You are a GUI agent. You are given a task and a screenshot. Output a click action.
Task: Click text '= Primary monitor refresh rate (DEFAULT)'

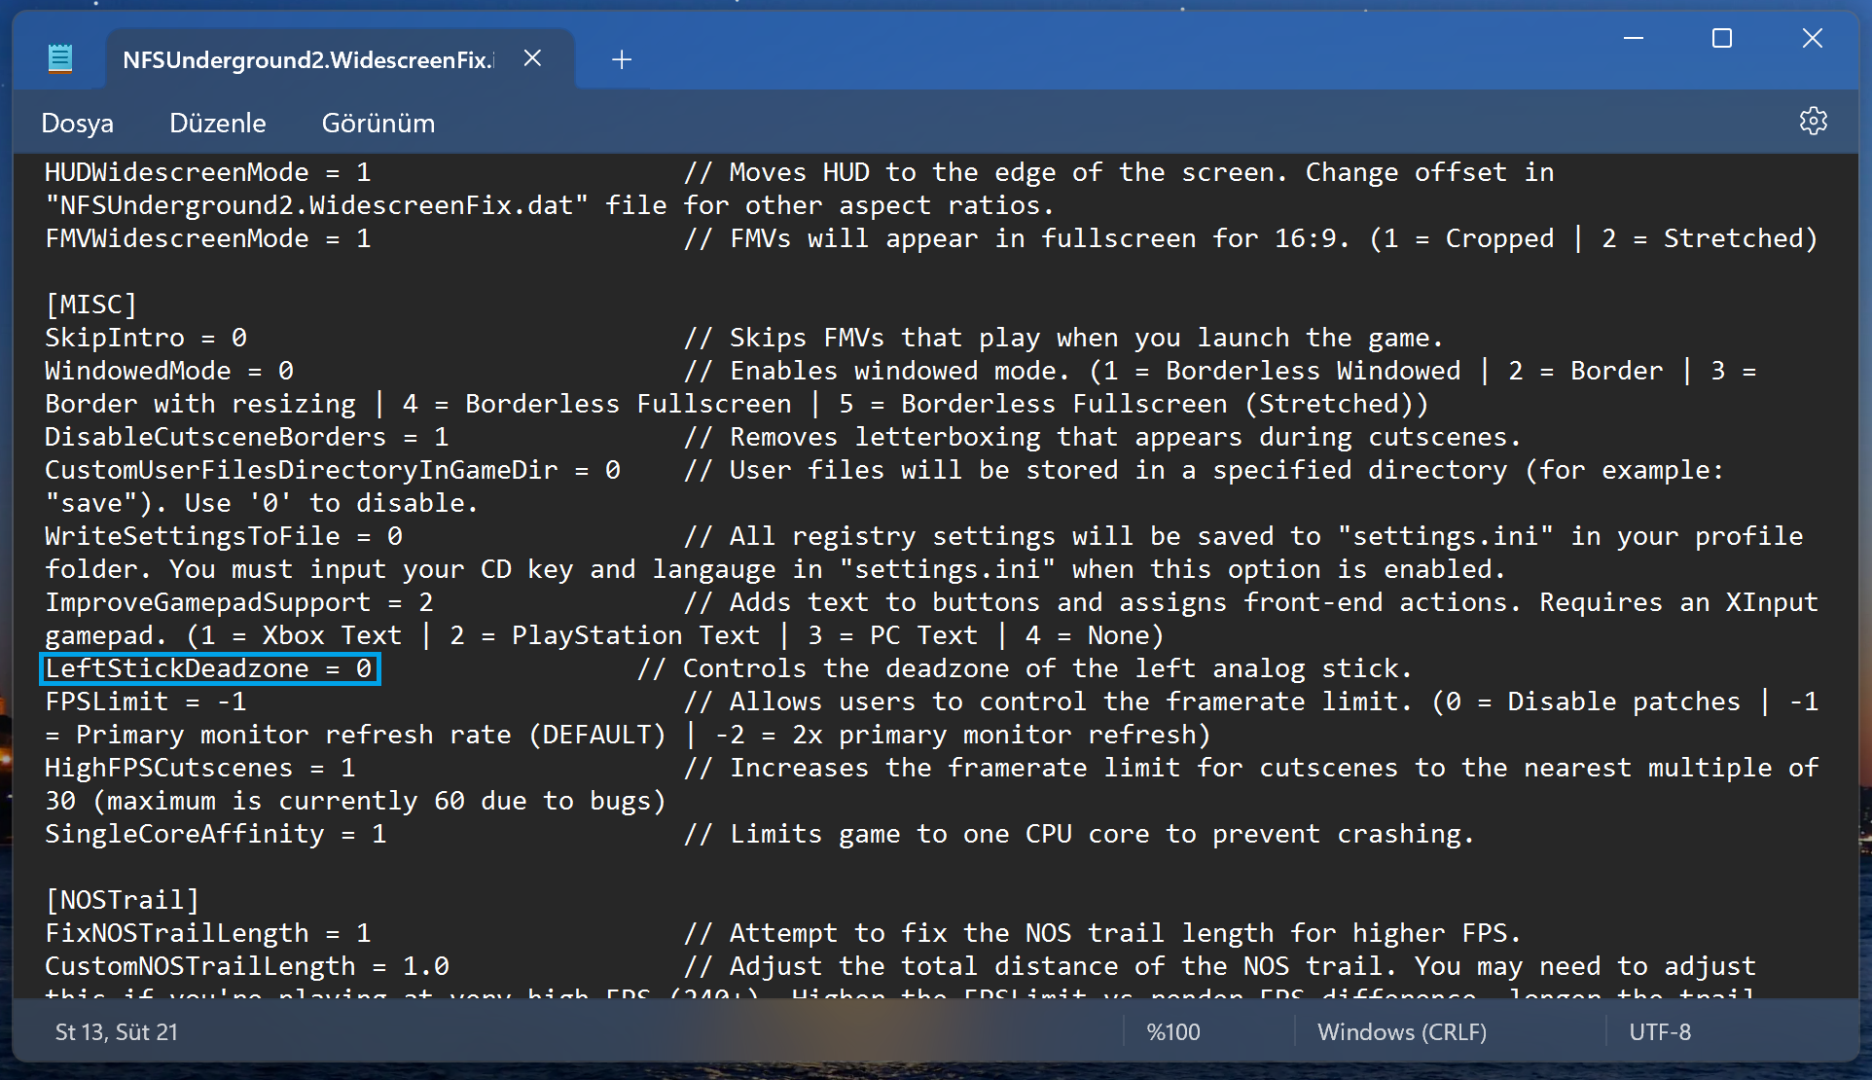coord(356,734)
